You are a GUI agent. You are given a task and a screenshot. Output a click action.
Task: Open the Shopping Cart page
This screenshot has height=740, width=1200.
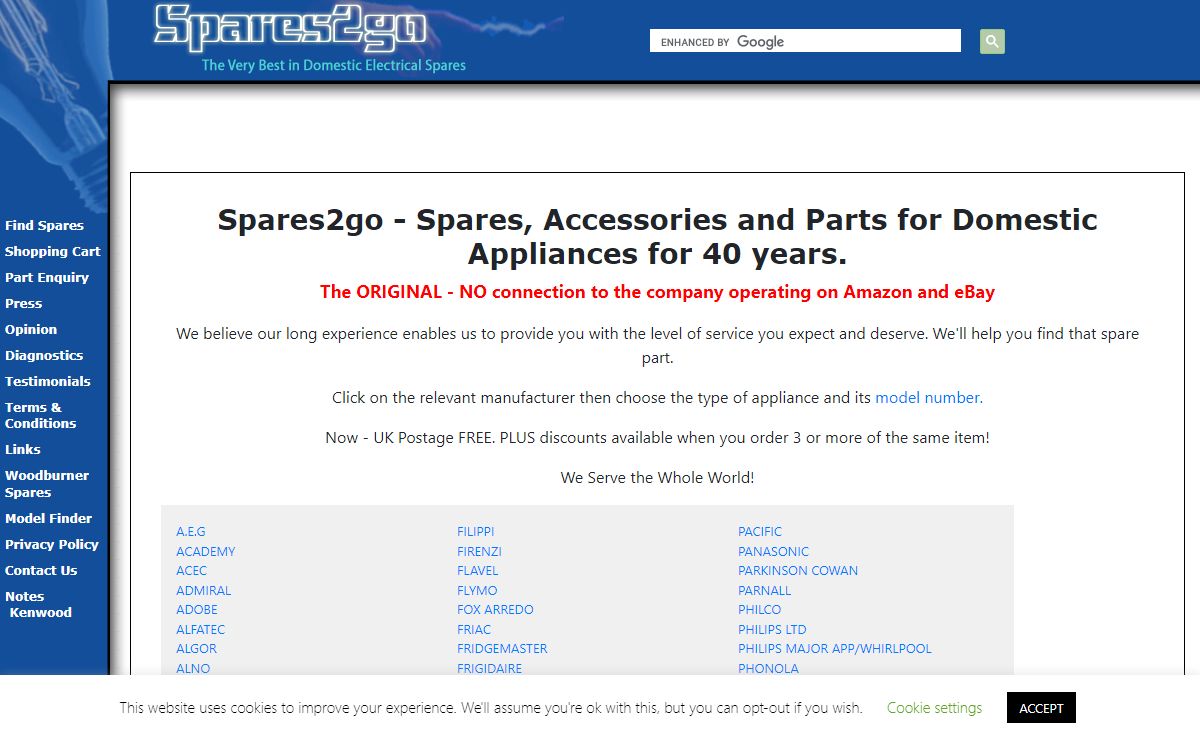[52, 252]
